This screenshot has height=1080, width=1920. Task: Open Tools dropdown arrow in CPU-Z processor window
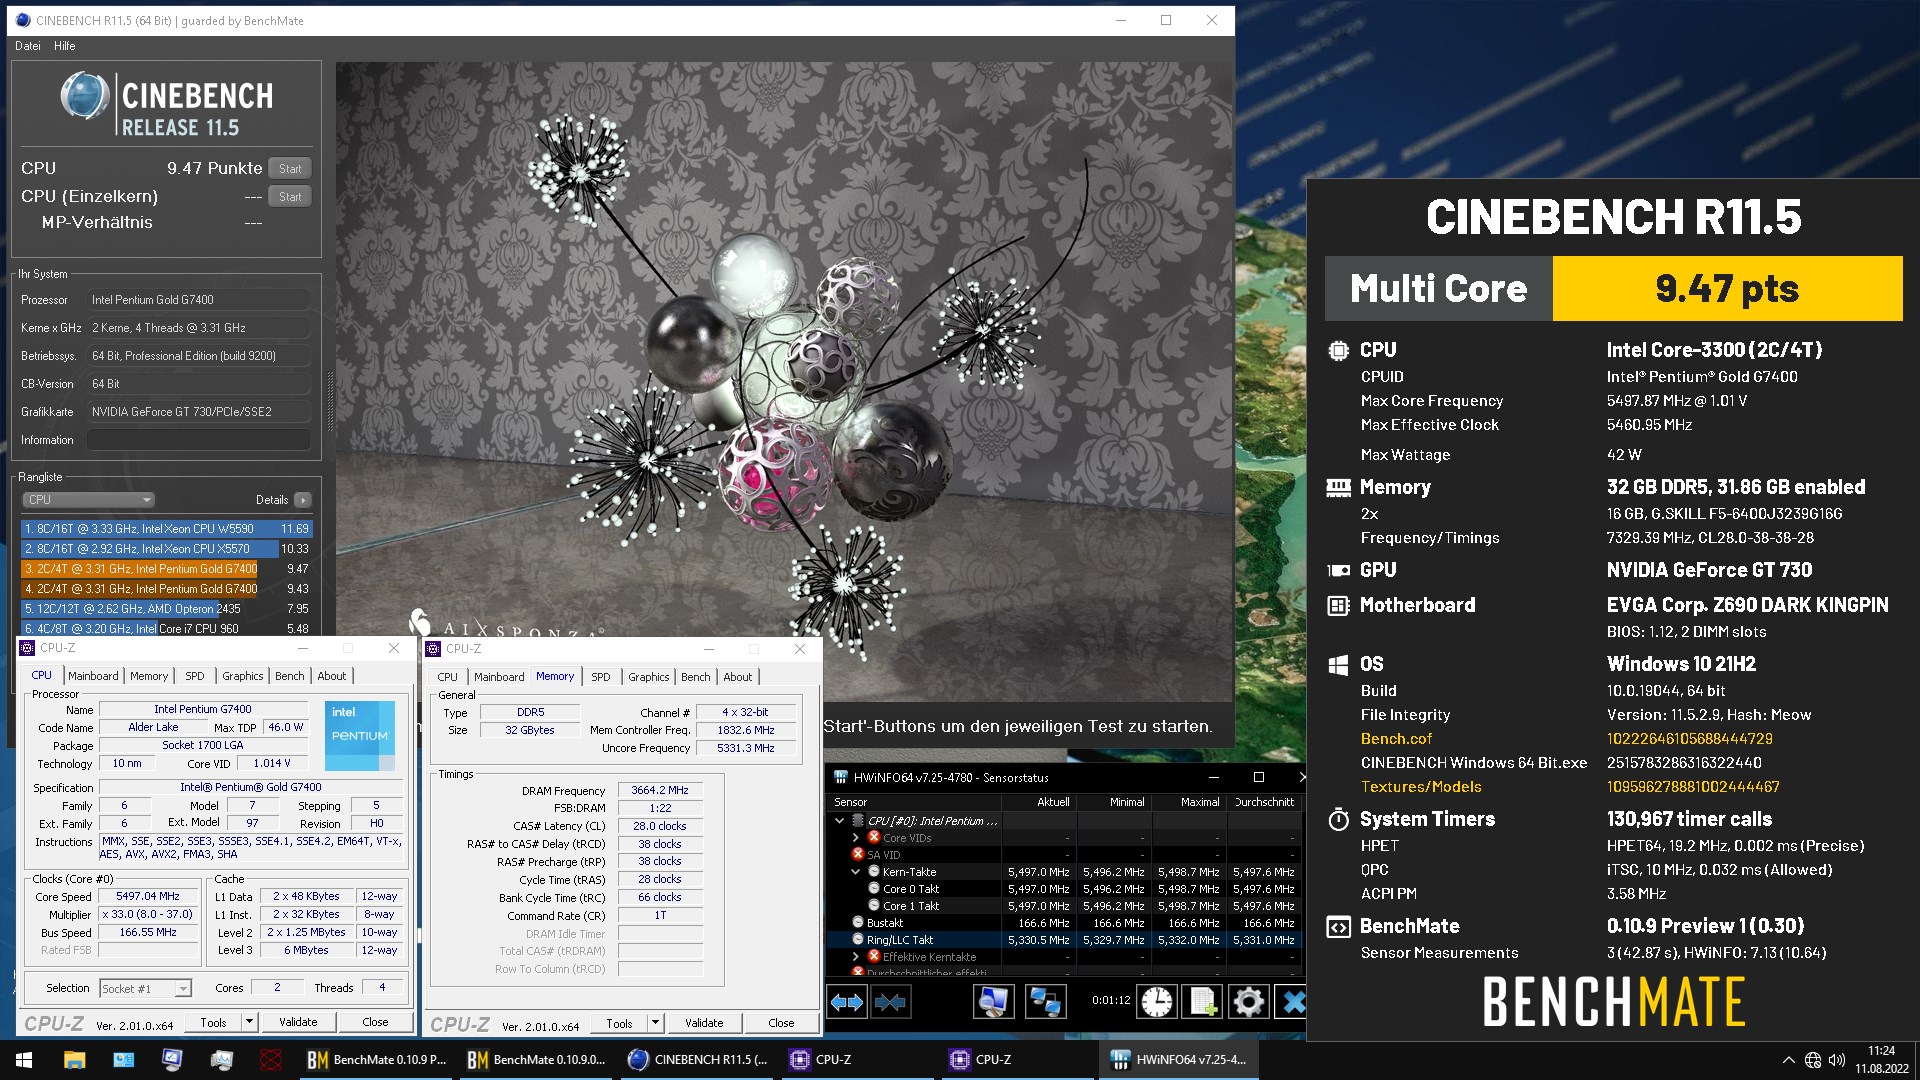click(x=249, y=1022)
